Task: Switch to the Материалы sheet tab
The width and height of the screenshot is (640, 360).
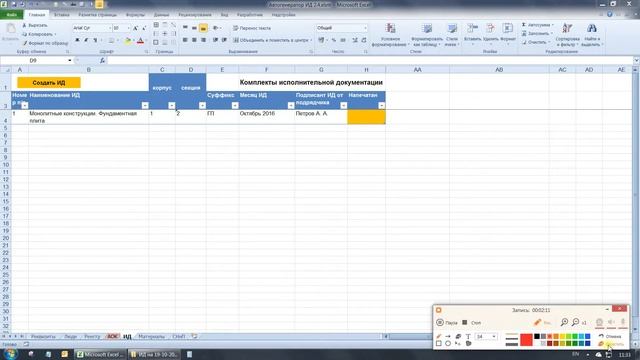Action: coord(151,336)
